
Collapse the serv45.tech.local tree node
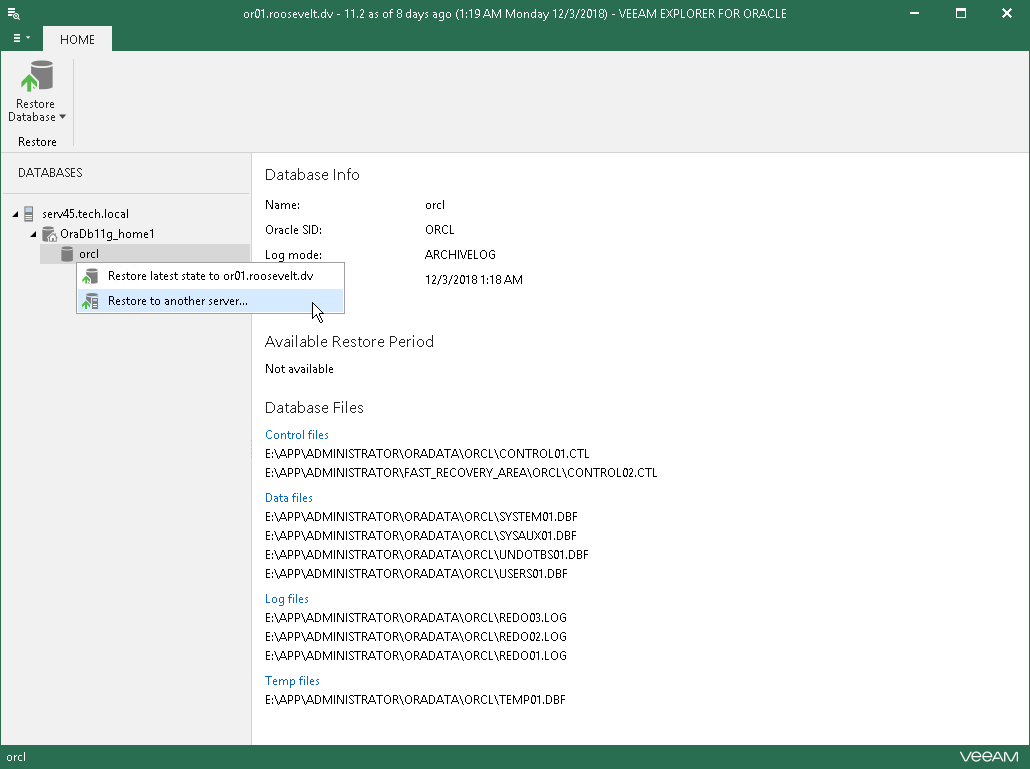pyautogui.click(x=15, y=214)
